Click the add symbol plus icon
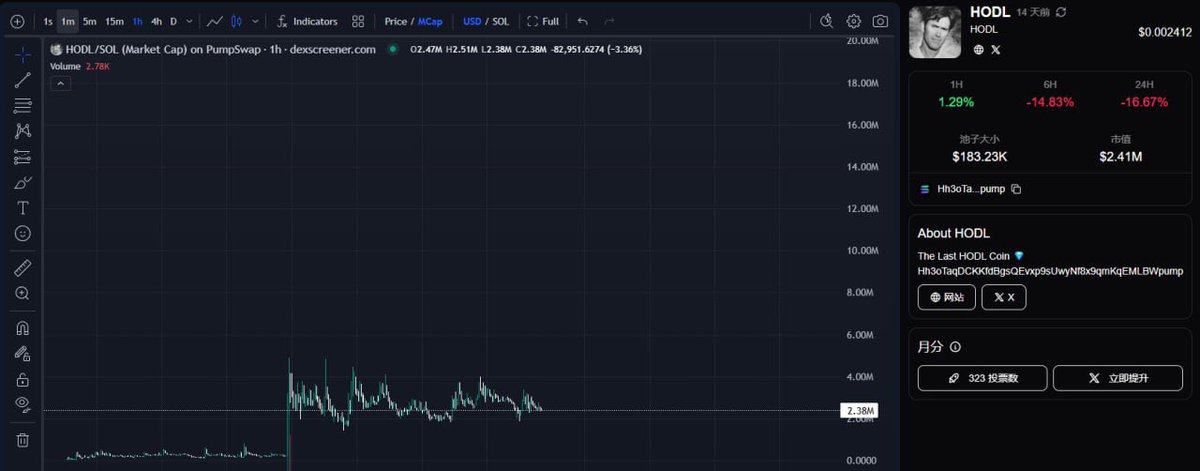 click(17, 21)
